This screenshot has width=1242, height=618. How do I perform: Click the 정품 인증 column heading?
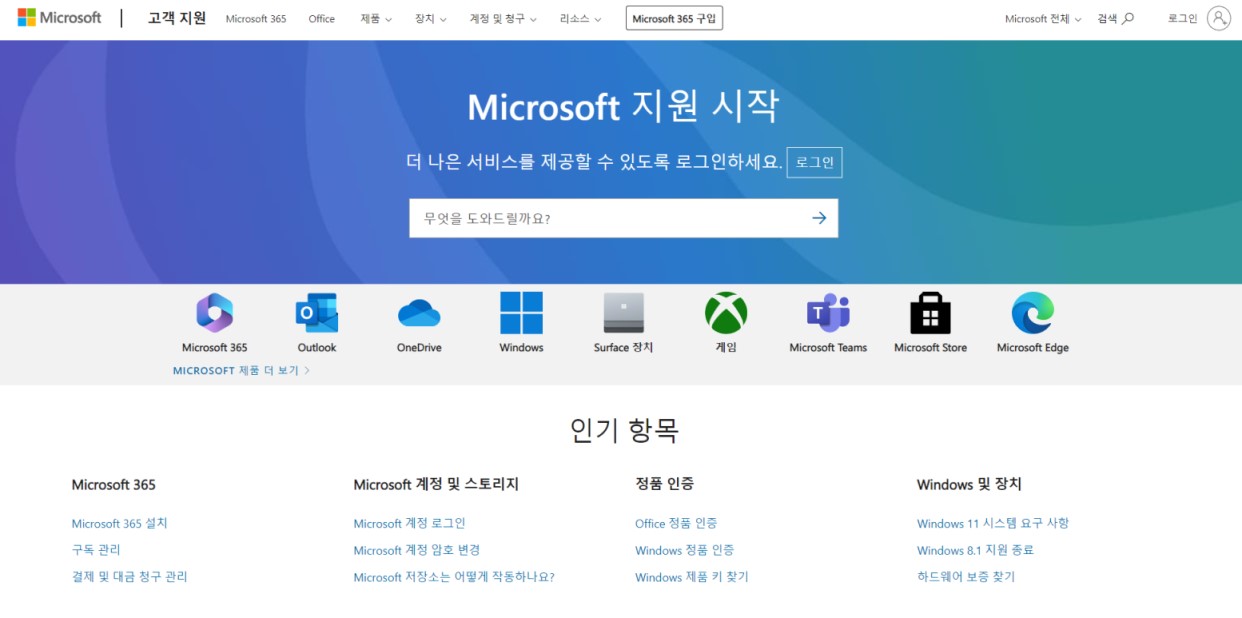click(664, 484)
